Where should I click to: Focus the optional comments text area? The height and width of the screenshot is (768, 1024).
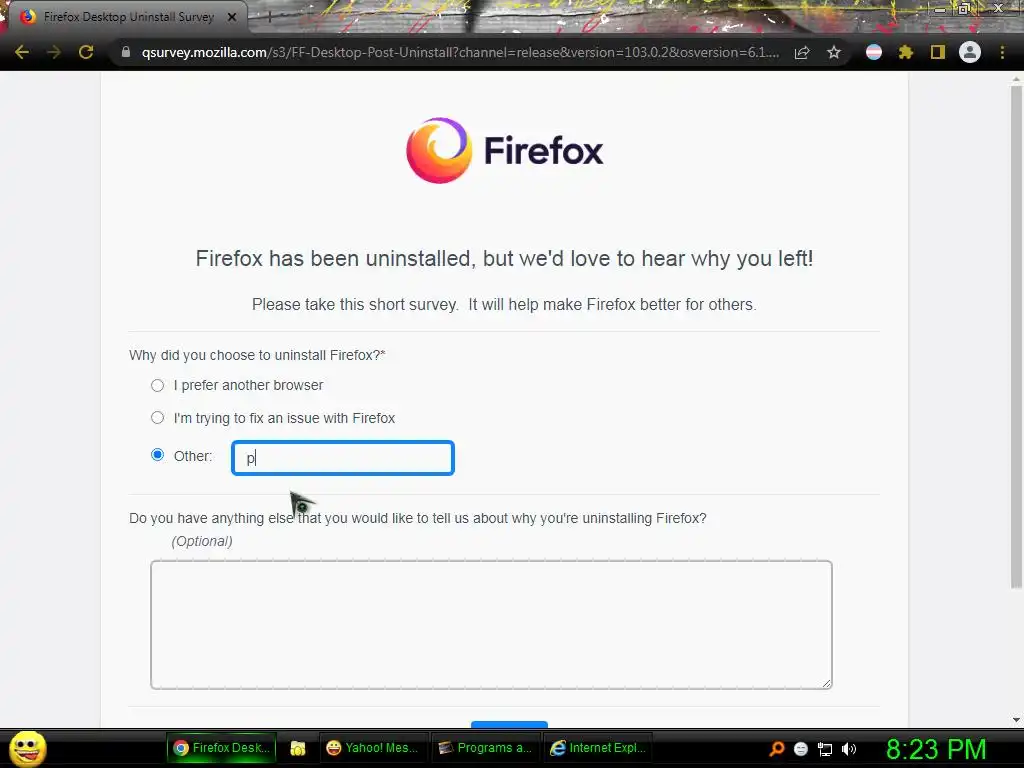point(491,624)
